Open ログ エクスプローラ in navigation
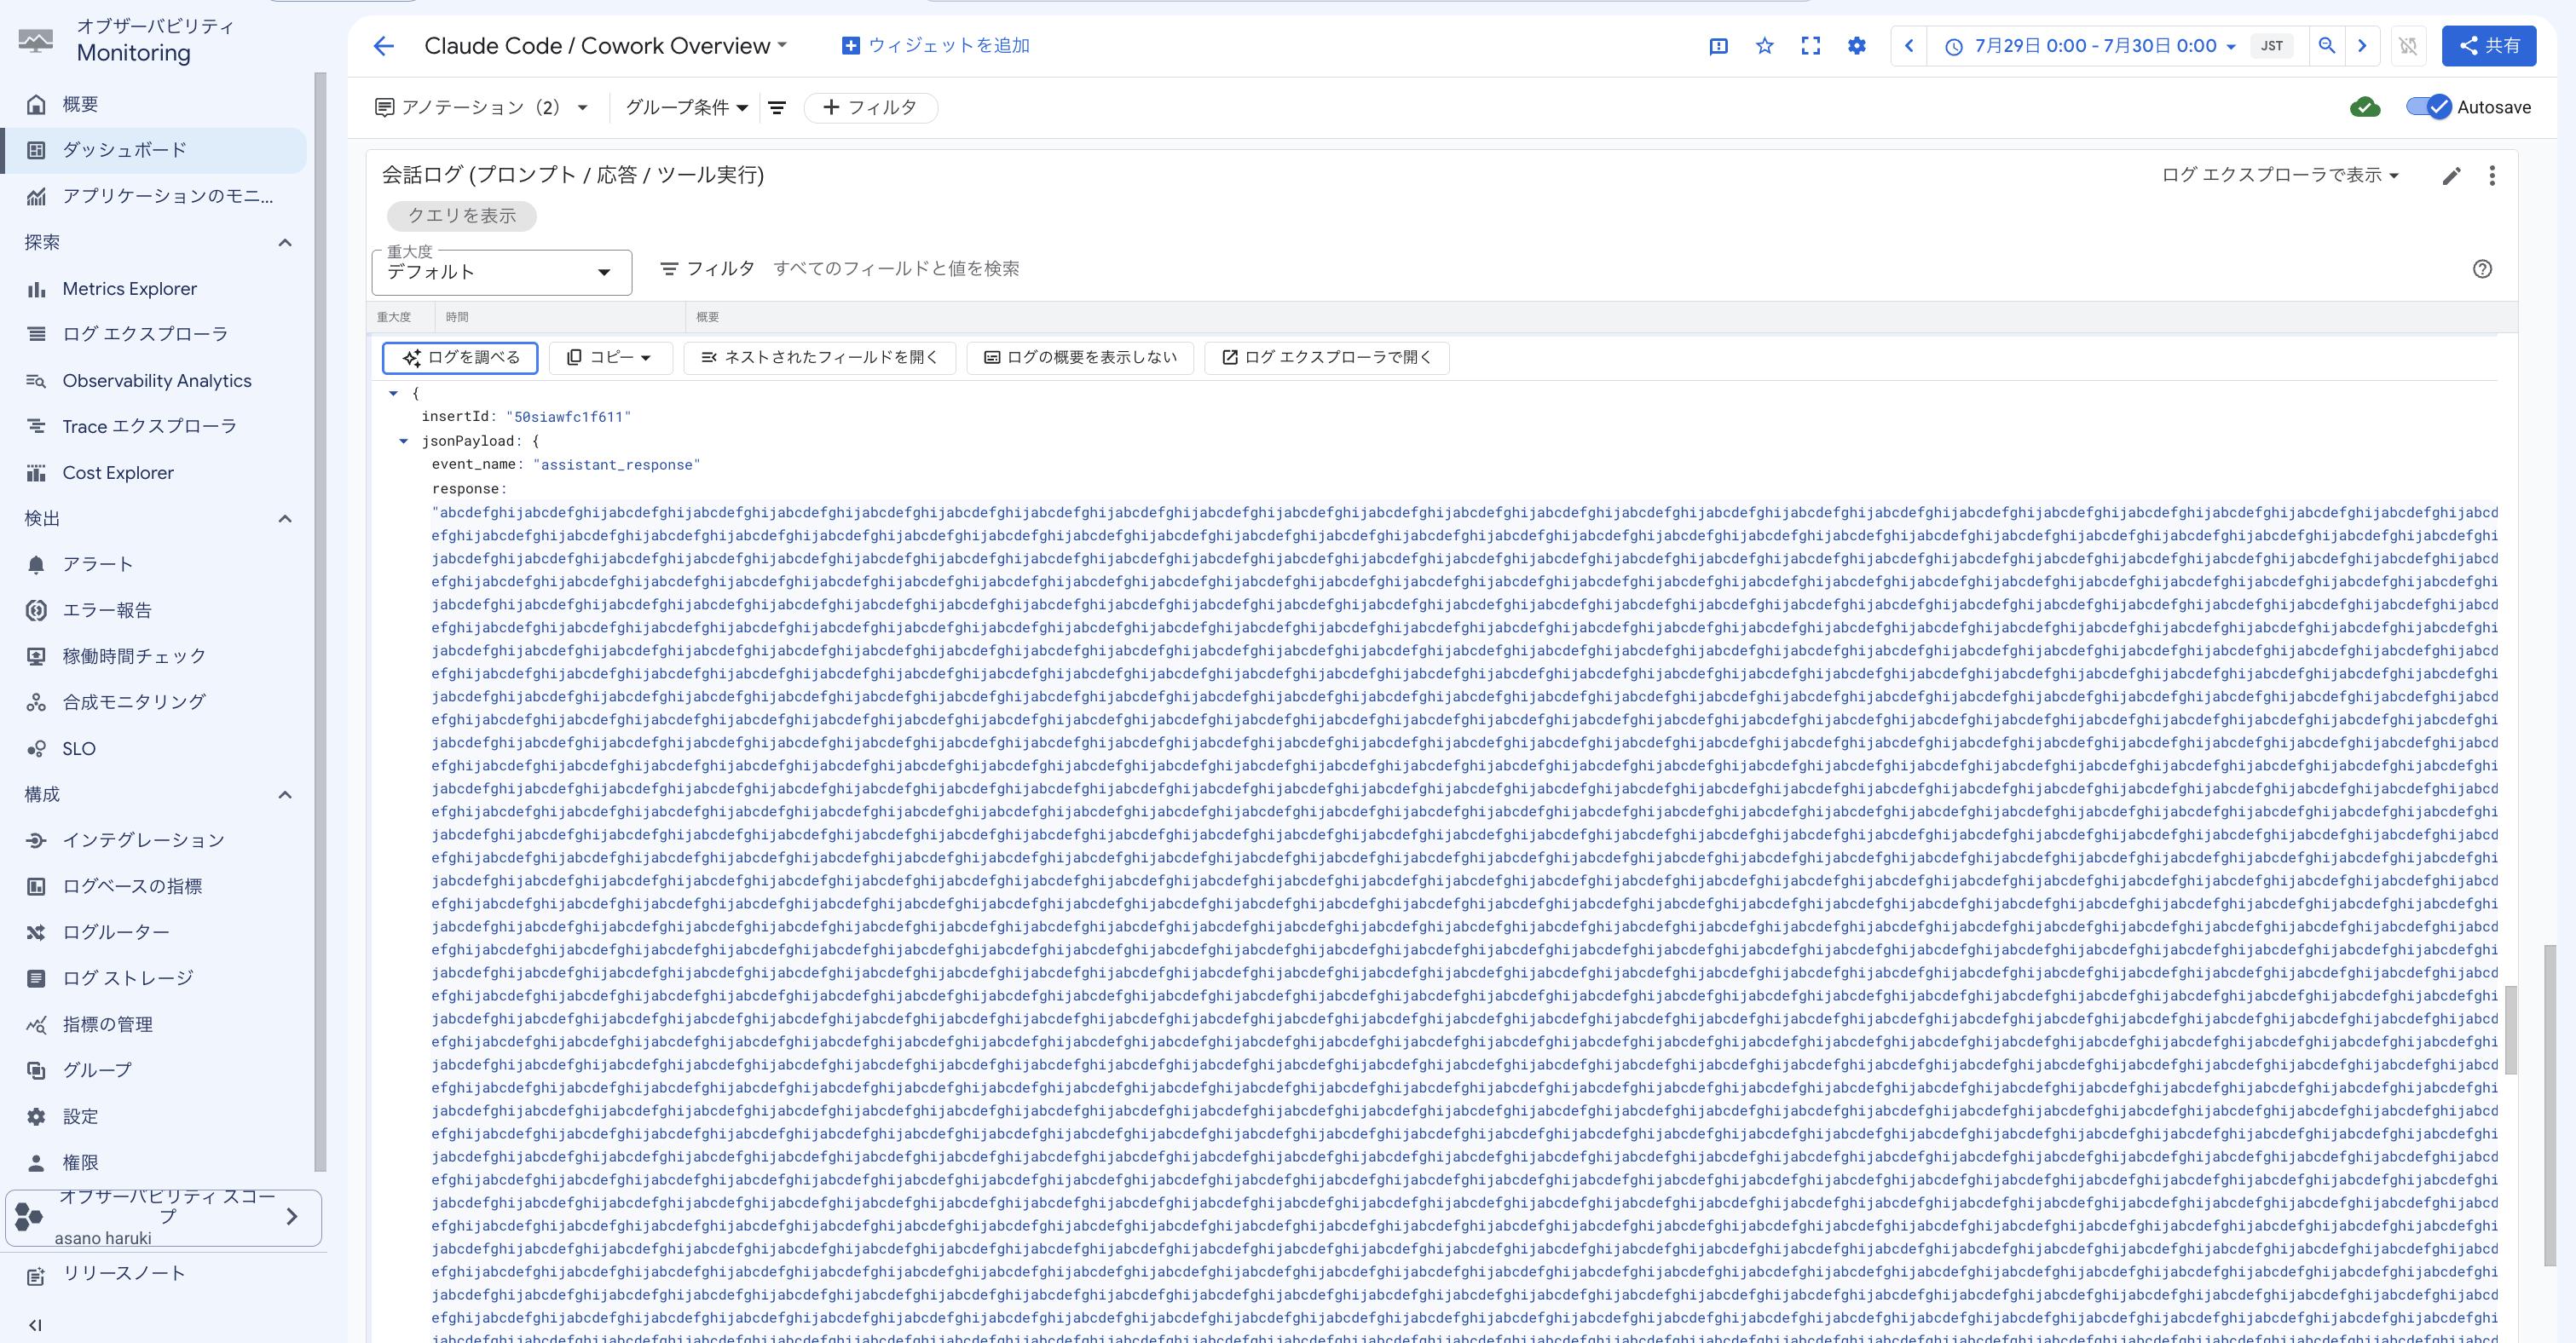 coord(154,334)
